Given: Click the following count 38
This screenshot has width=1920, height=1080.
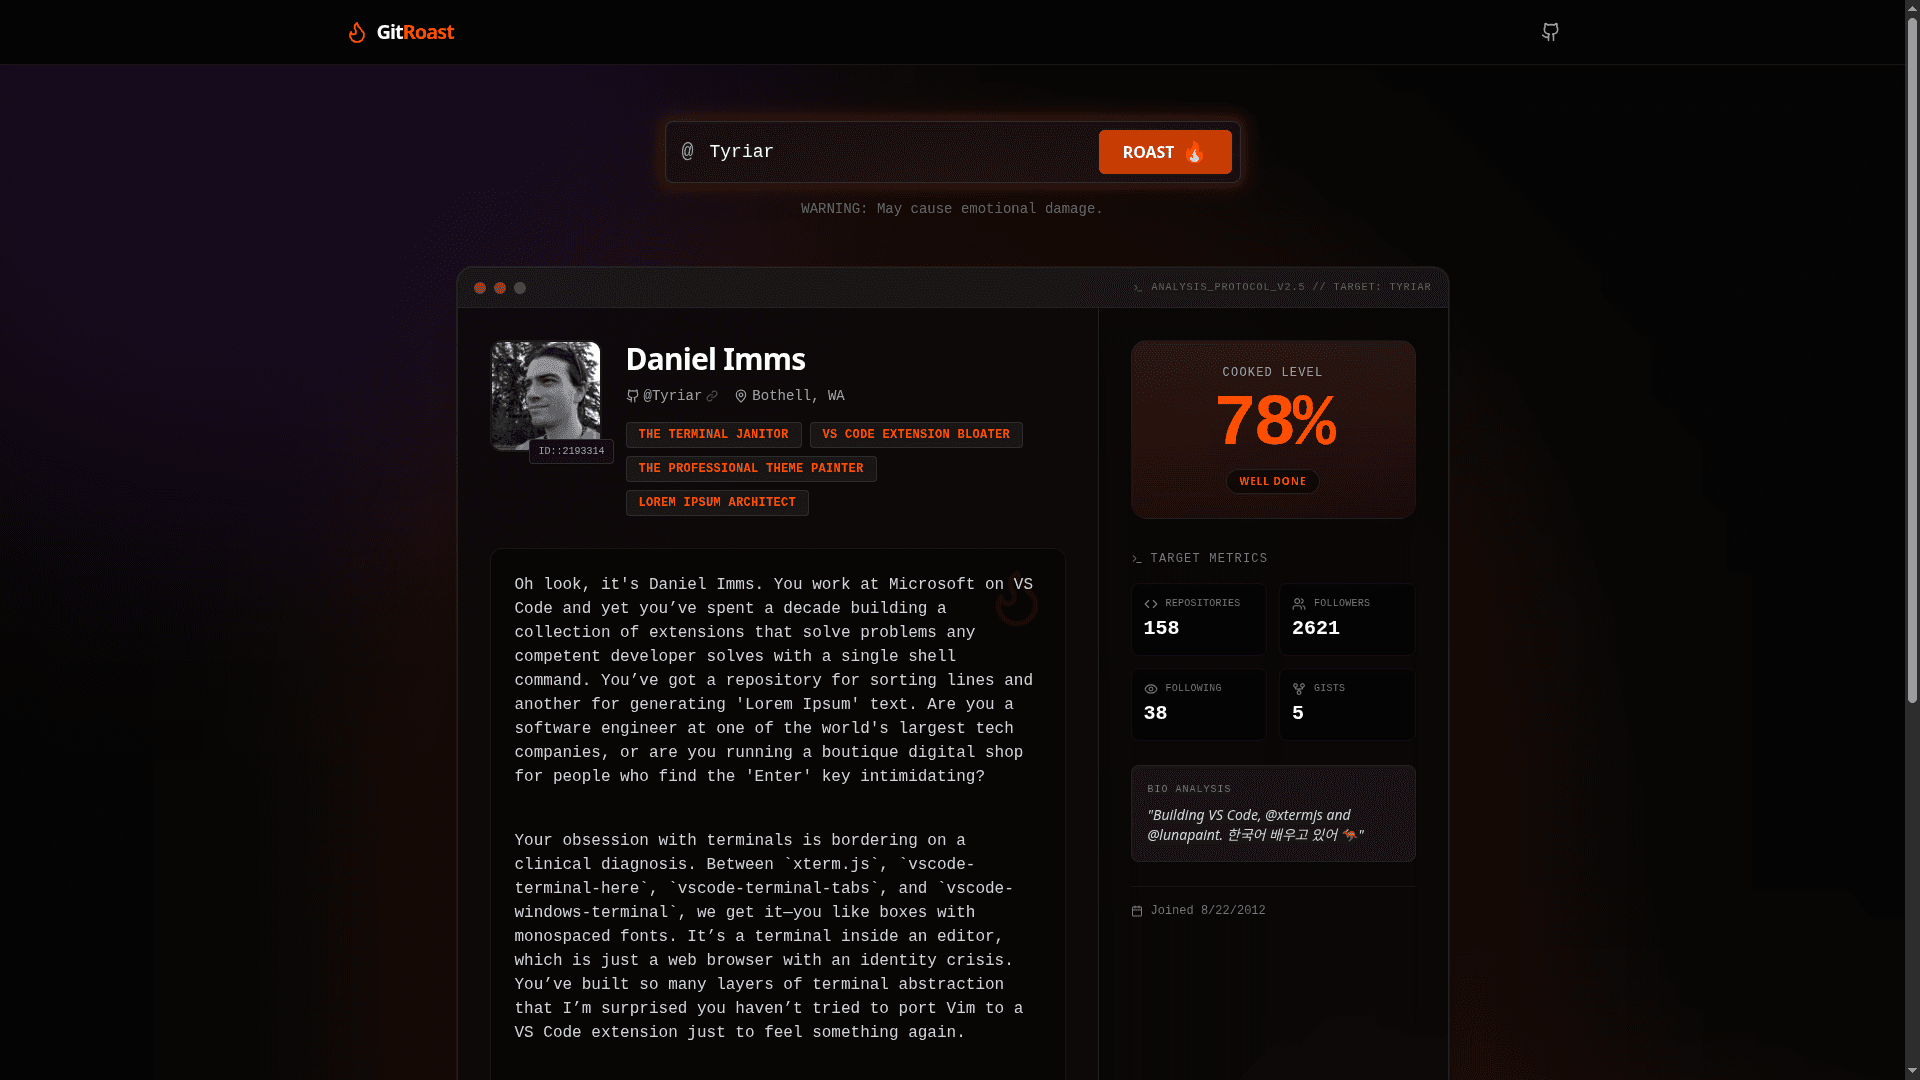Looking at the screenshot, I should (x=1155, y=714).
